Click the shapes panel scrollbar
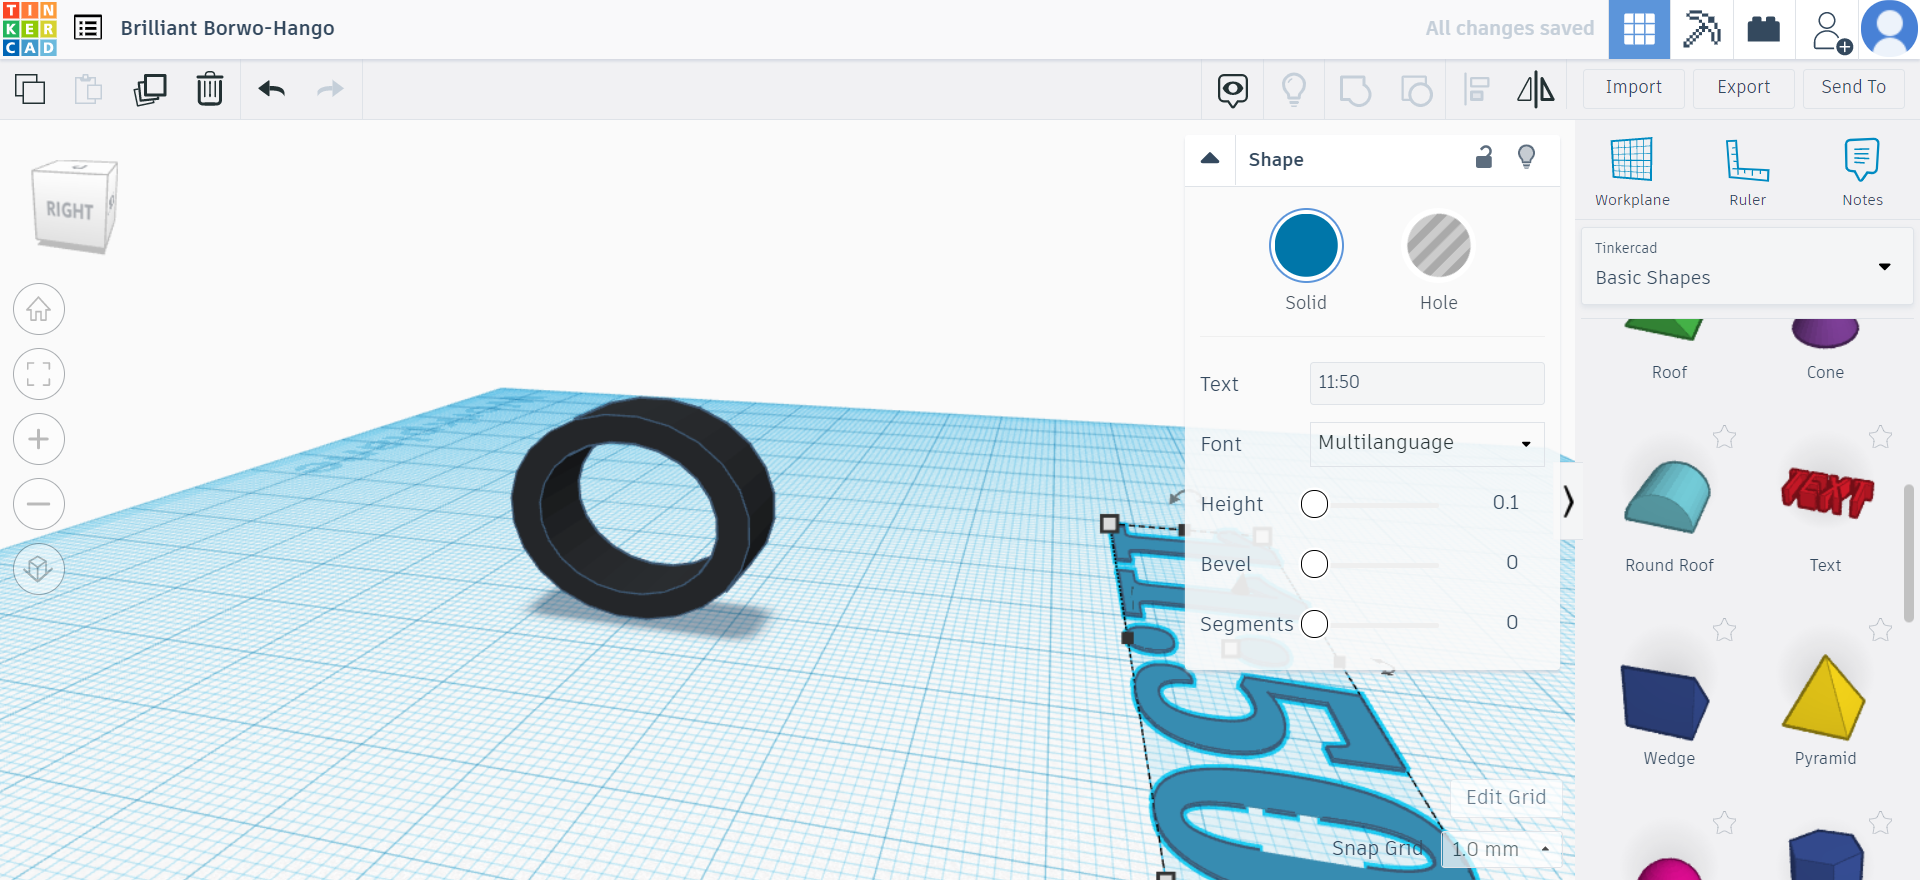The image size is (1920, 880). [x=1908, y=553]
